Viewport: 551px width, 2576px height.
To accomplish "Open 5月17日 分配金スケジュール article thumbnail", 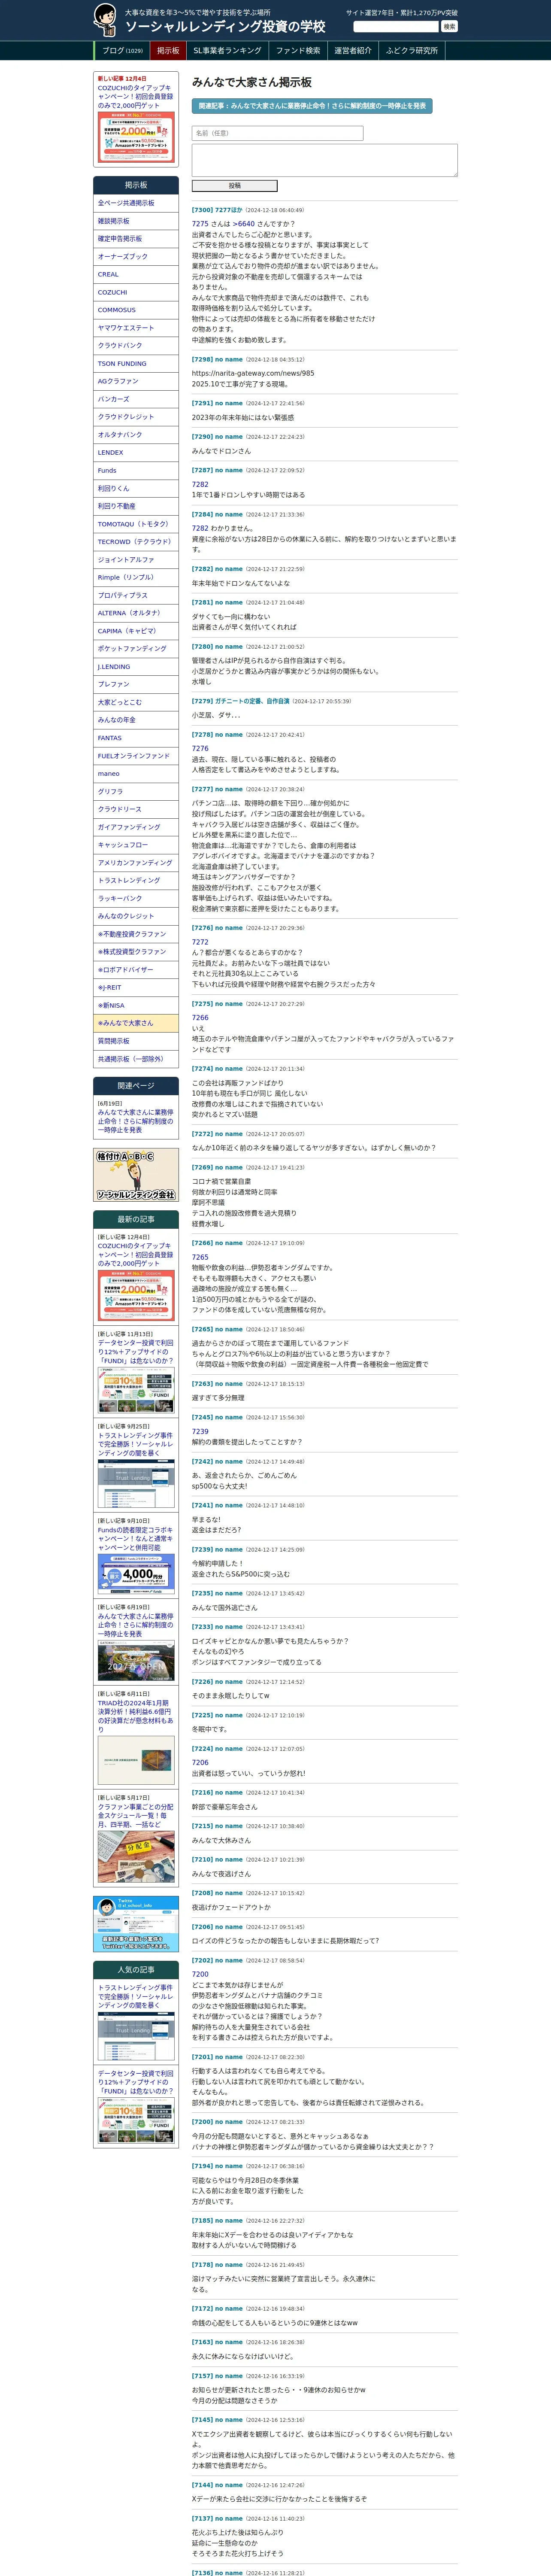I will click(x=136, y=1857).
